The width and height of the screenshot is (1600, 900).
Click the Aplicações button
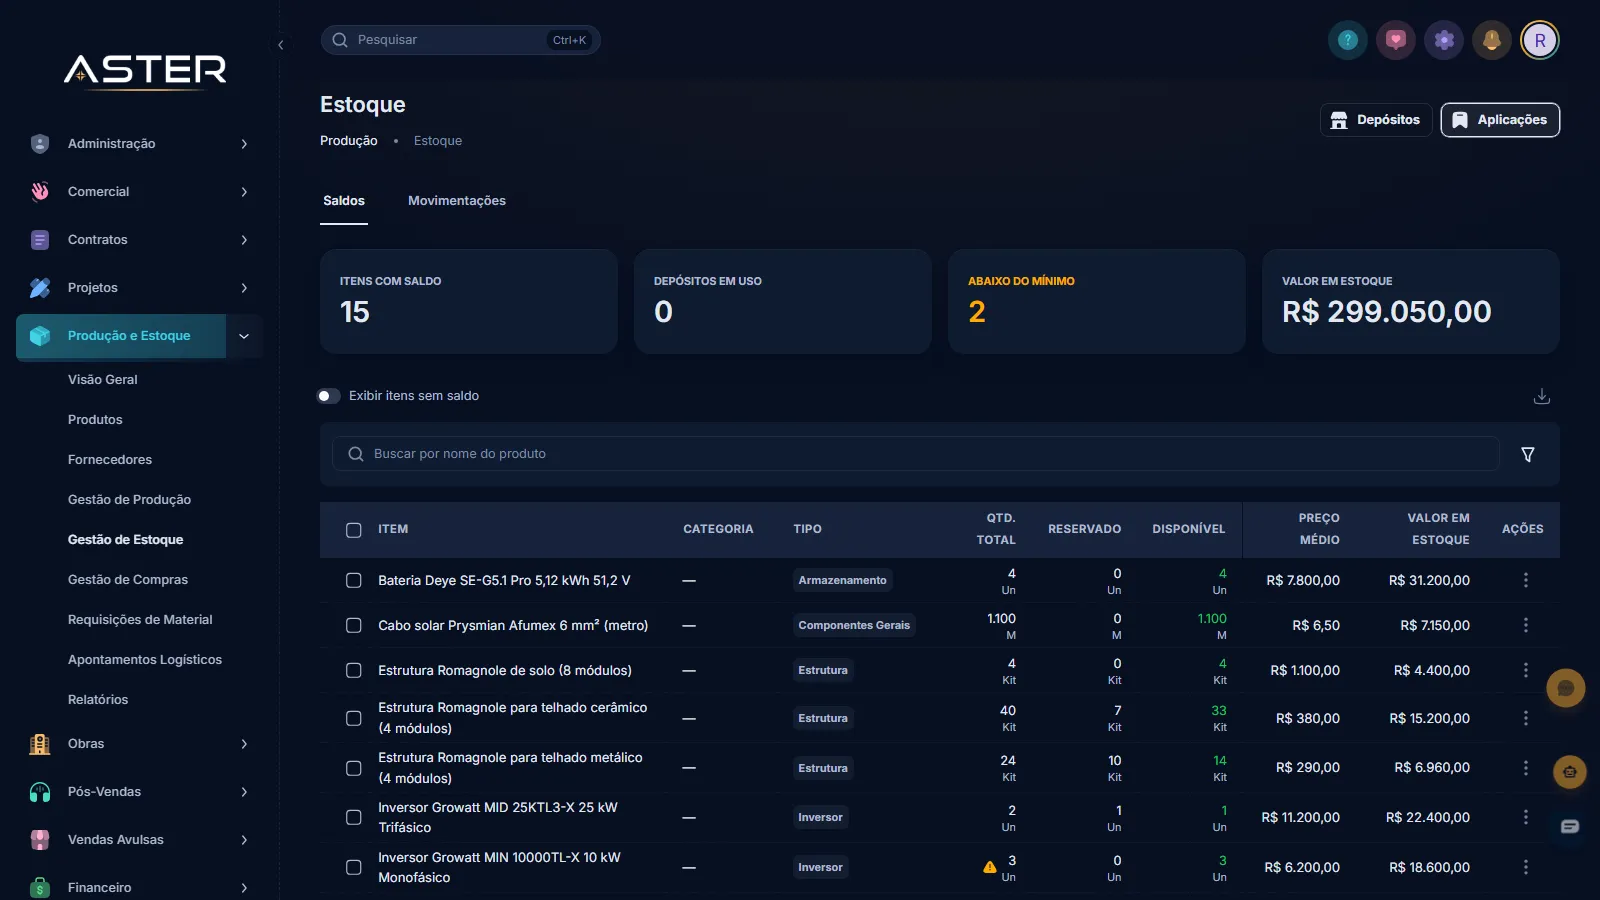click(1500, 120)
